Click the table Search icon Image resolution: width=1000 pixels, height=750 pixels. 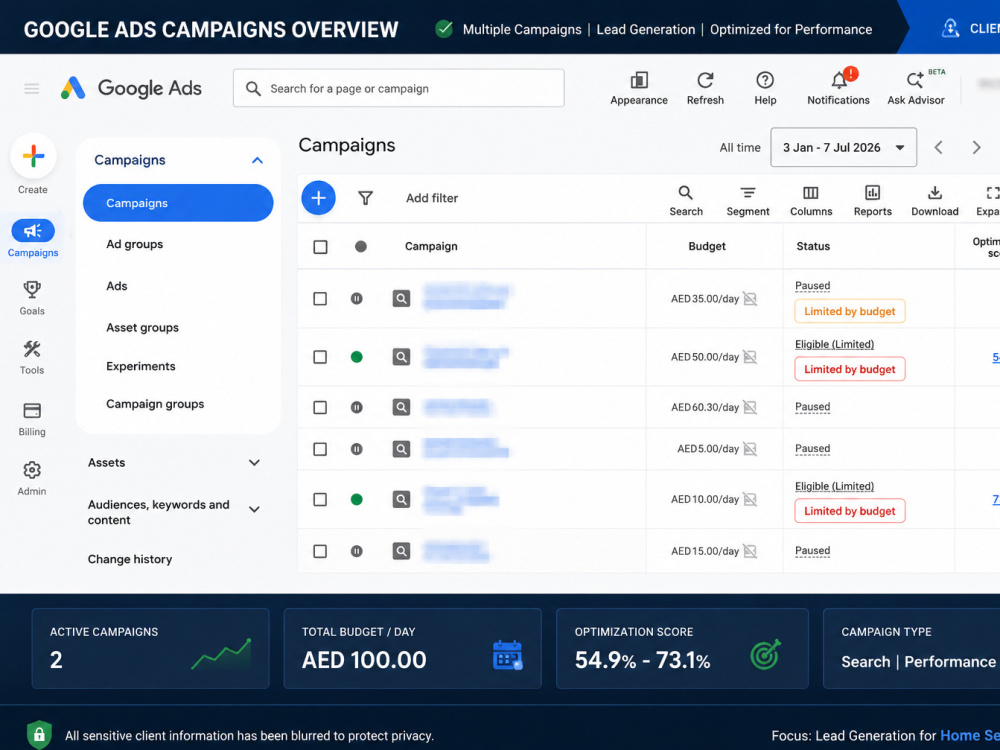click(686, 193)
